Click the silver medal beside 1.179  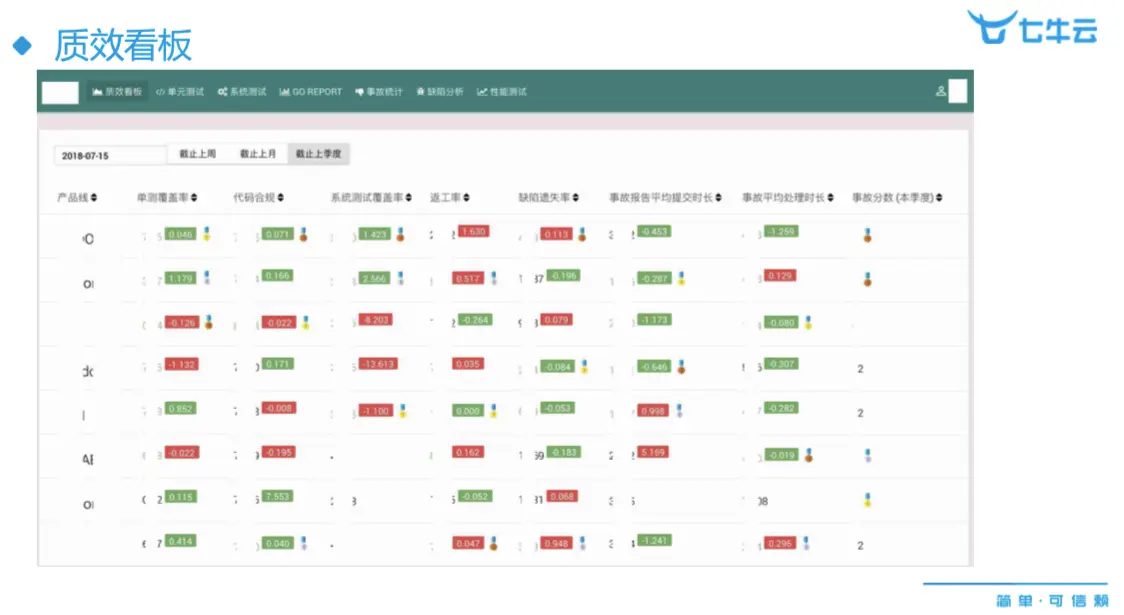[x=206, y=277]
